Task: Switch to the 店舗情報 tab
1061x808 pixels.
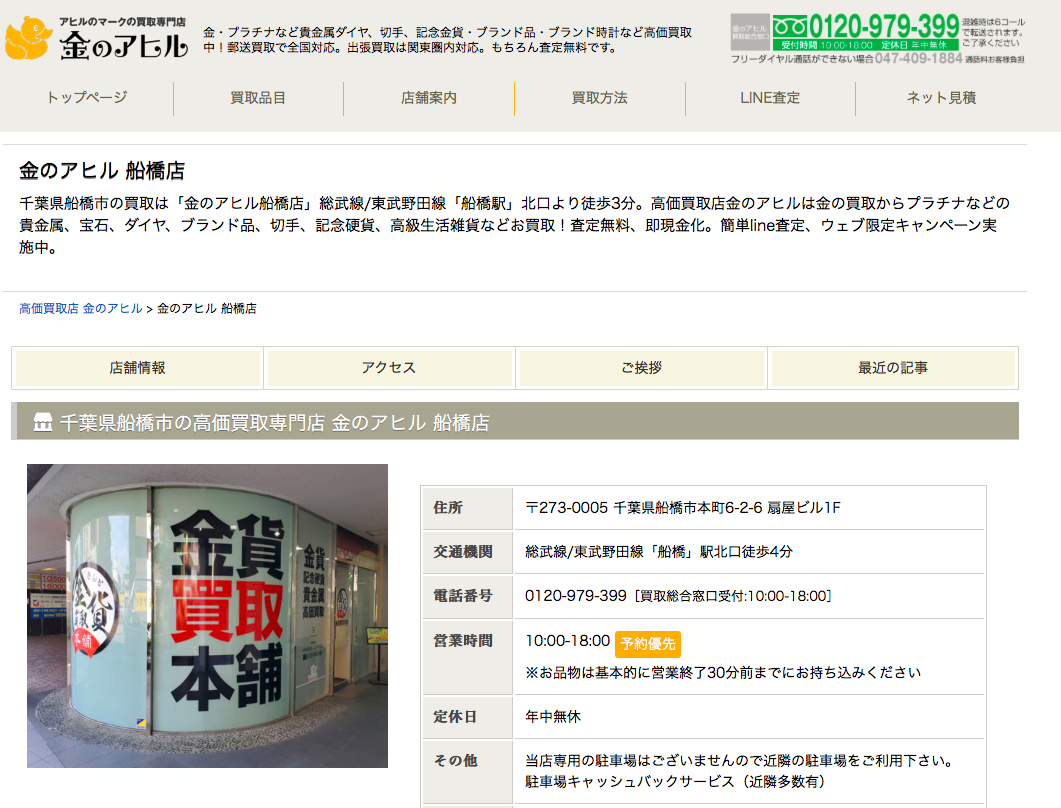Action: (x=134, y=368)
